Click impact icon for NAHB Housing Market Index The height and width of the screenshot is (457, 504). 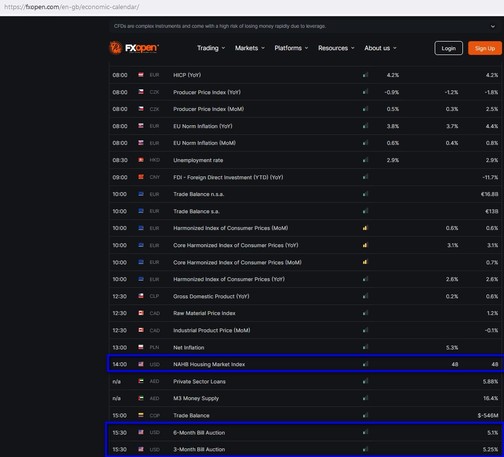(365, 364)
